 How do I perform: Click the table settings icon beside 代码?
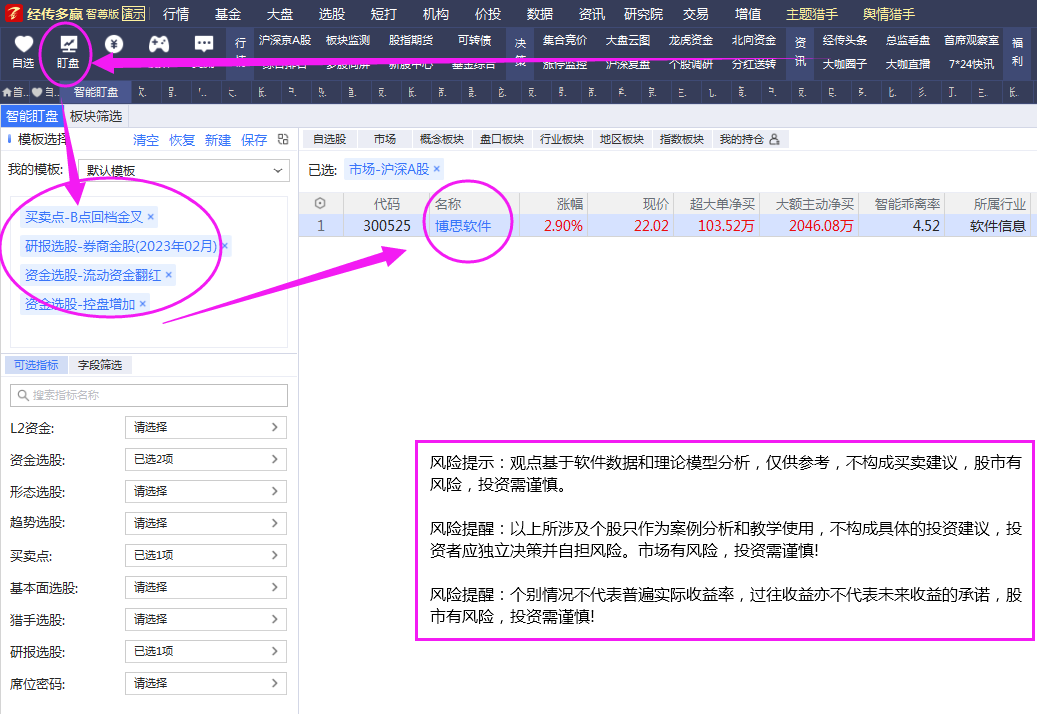pyautogui.click(x=320, y=204)
